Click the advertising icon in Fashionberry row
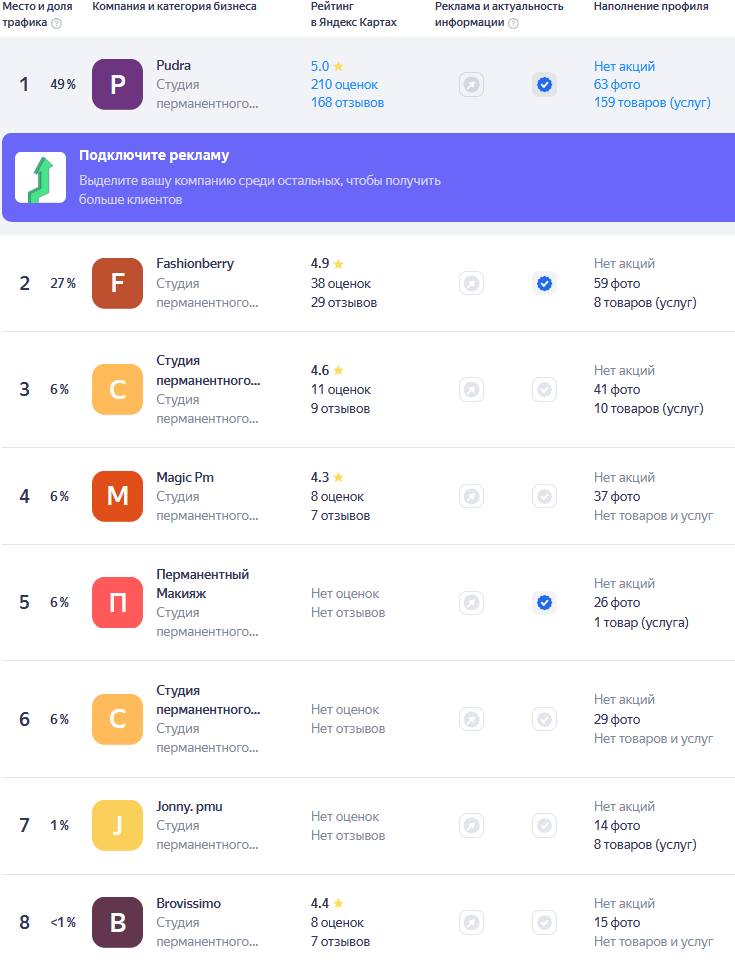This screenshot has height=965, width=735. [x=472, y=283]
